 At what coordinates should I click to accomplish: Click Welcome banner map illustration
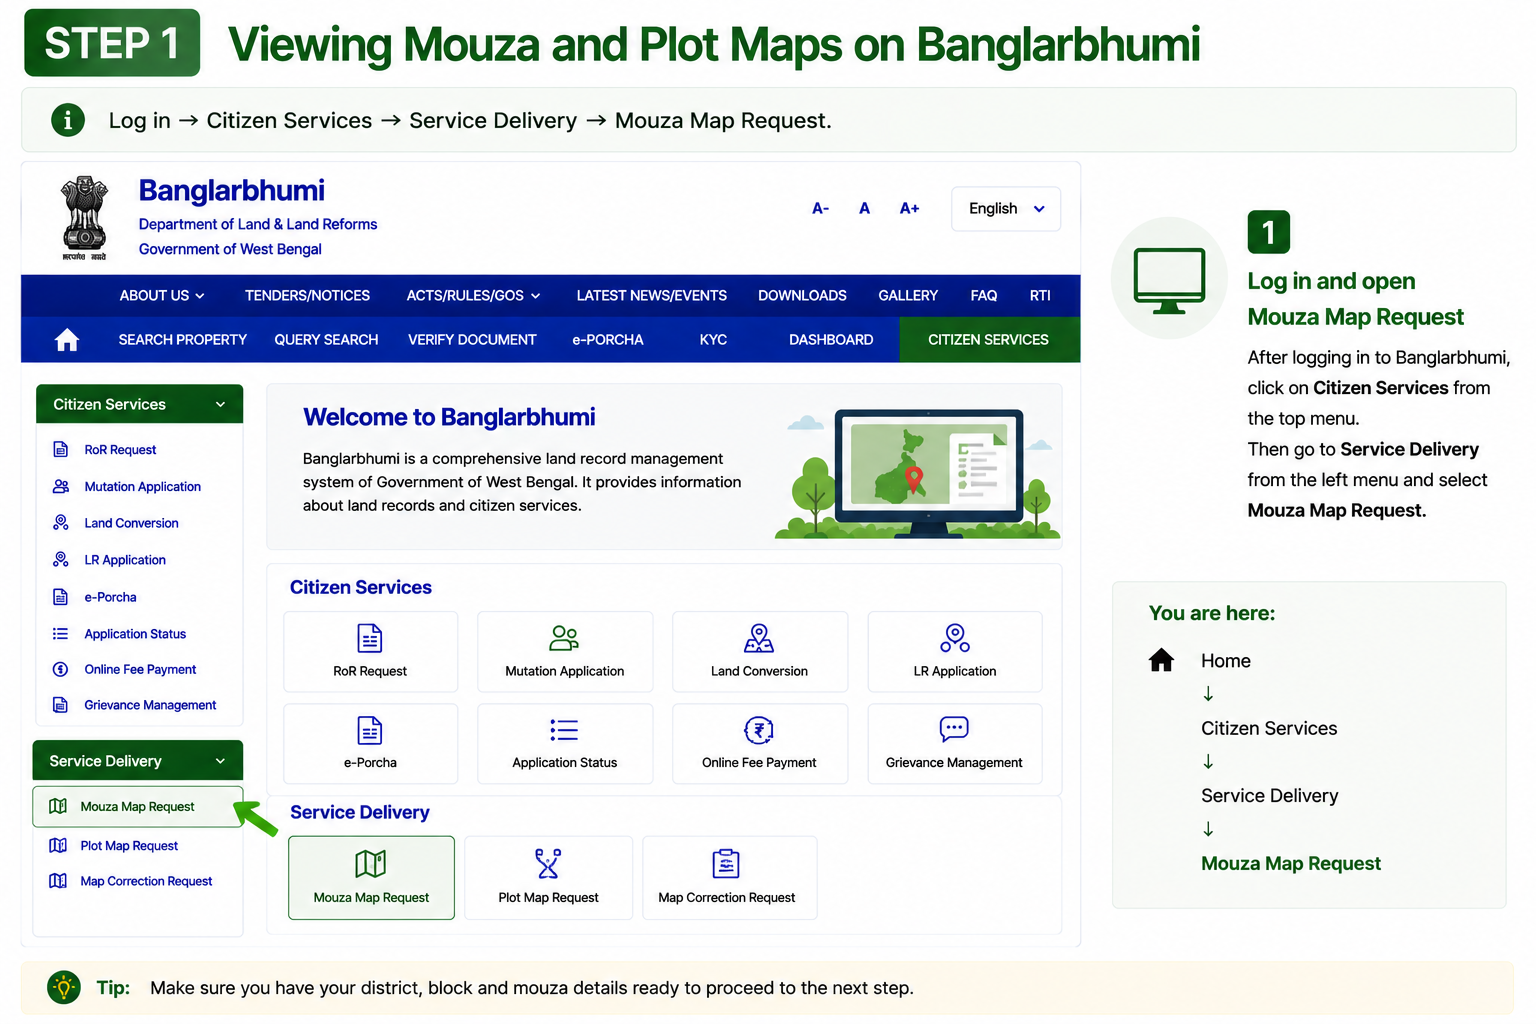point(918,473)
